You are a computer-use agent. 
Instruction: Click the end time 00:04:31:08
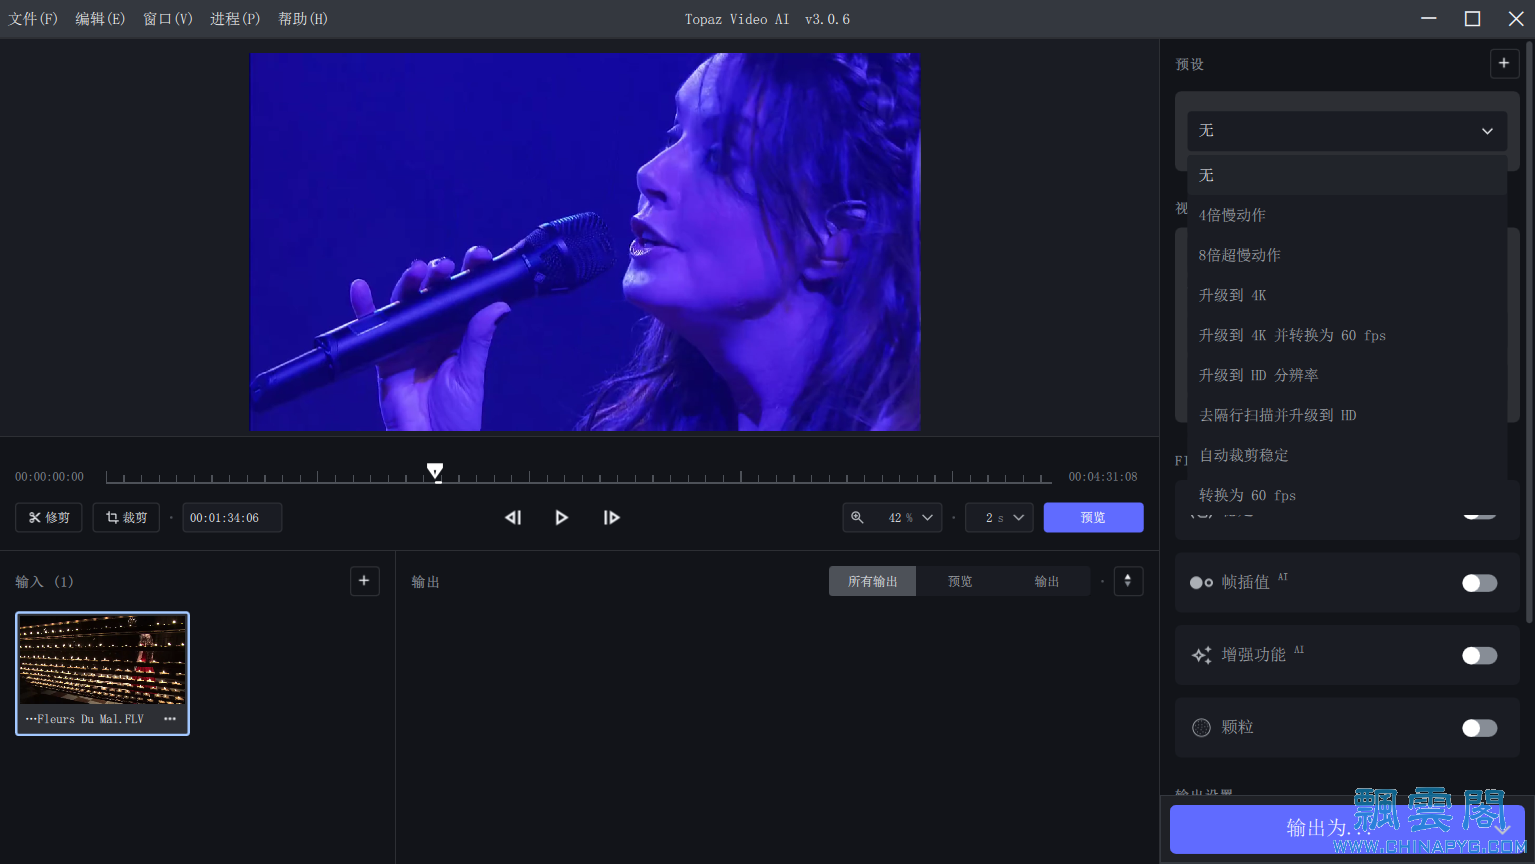tap(1103, 477)
